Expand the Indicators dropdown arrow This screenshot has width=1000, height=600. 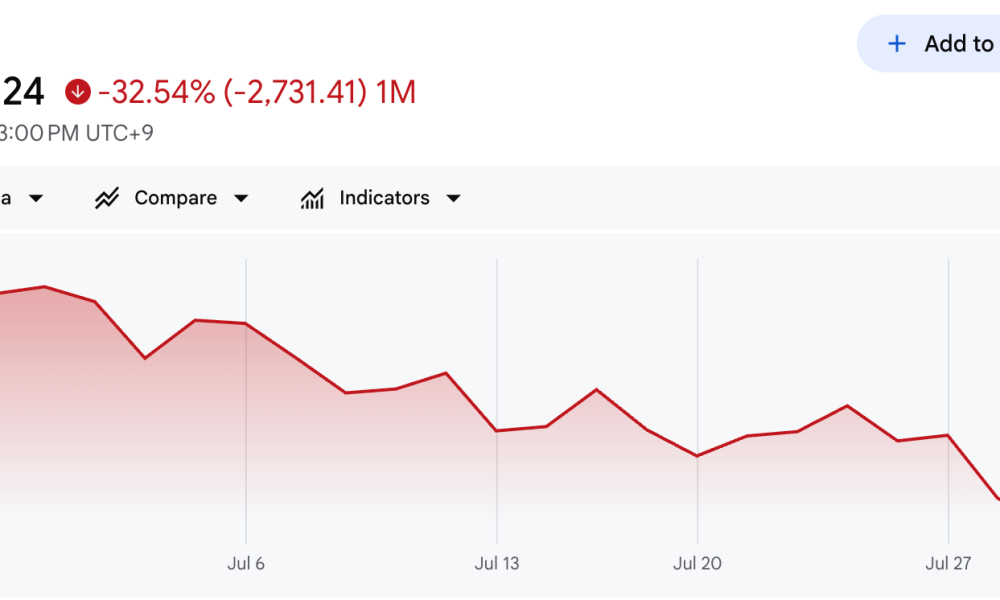[x=453, y=198]
